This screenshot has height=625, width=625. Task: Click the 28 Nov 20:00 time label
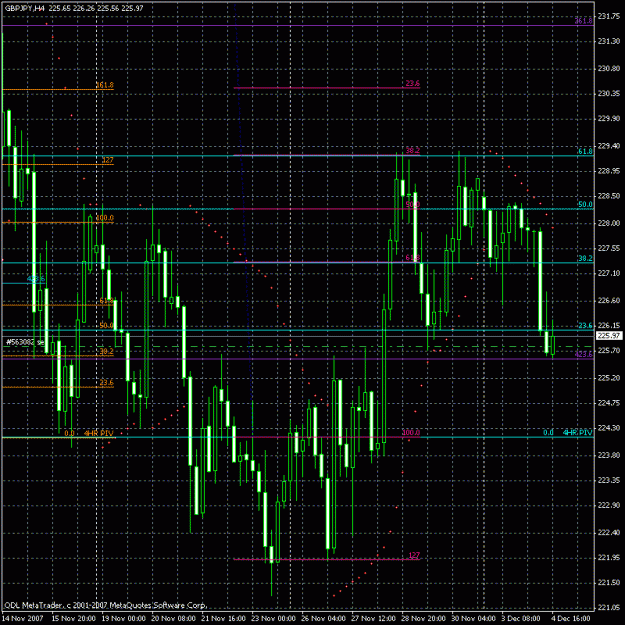[x=423, y=619]
